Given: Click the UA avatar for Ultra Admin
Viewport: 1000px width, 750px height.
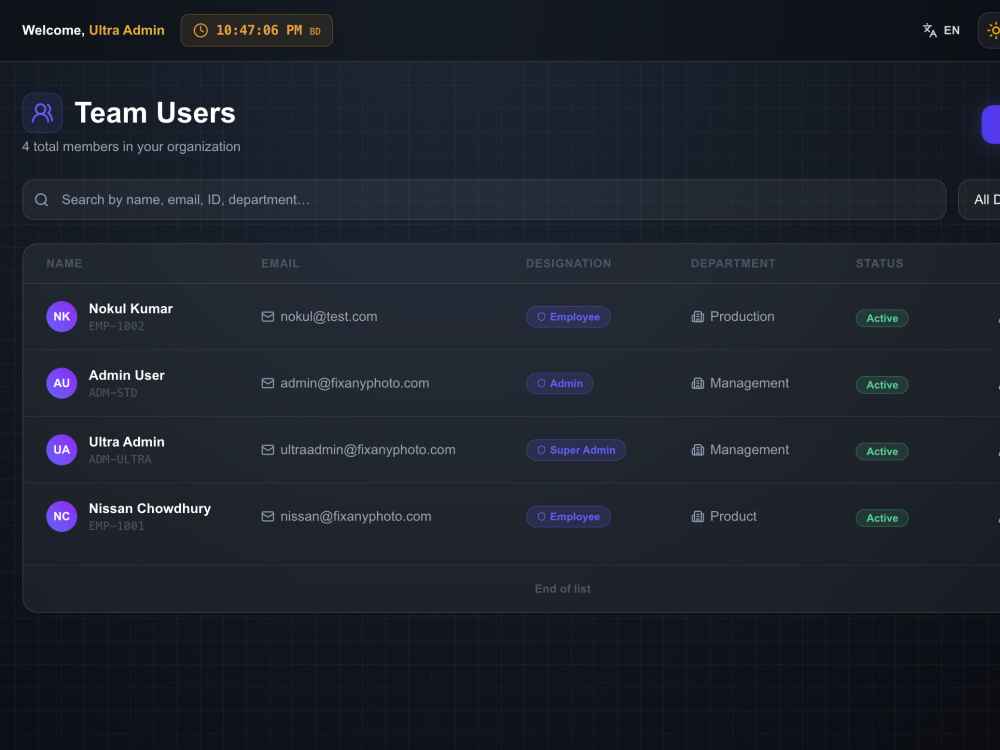Looking at the screenshot, I should (x=62, y=450).
